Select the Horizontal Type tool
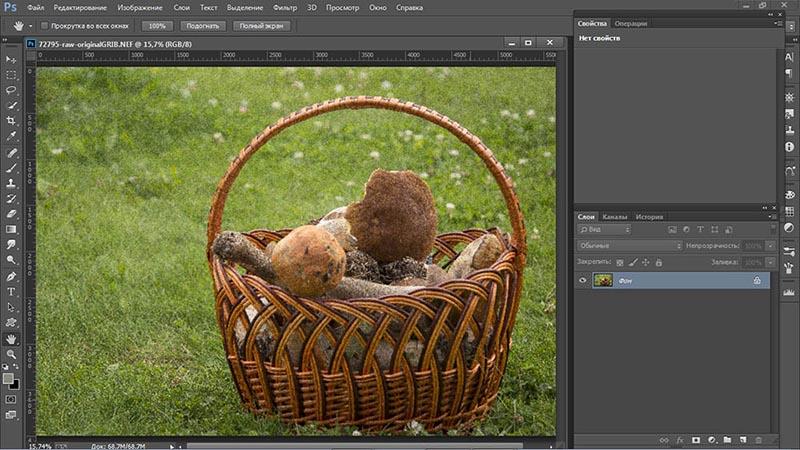 tap(11, 292)
